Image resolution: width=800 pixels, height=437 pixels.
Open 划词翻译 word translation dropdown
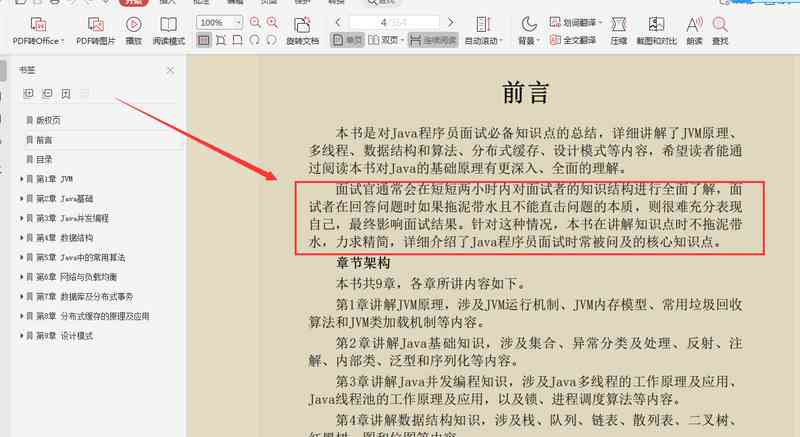576,22
